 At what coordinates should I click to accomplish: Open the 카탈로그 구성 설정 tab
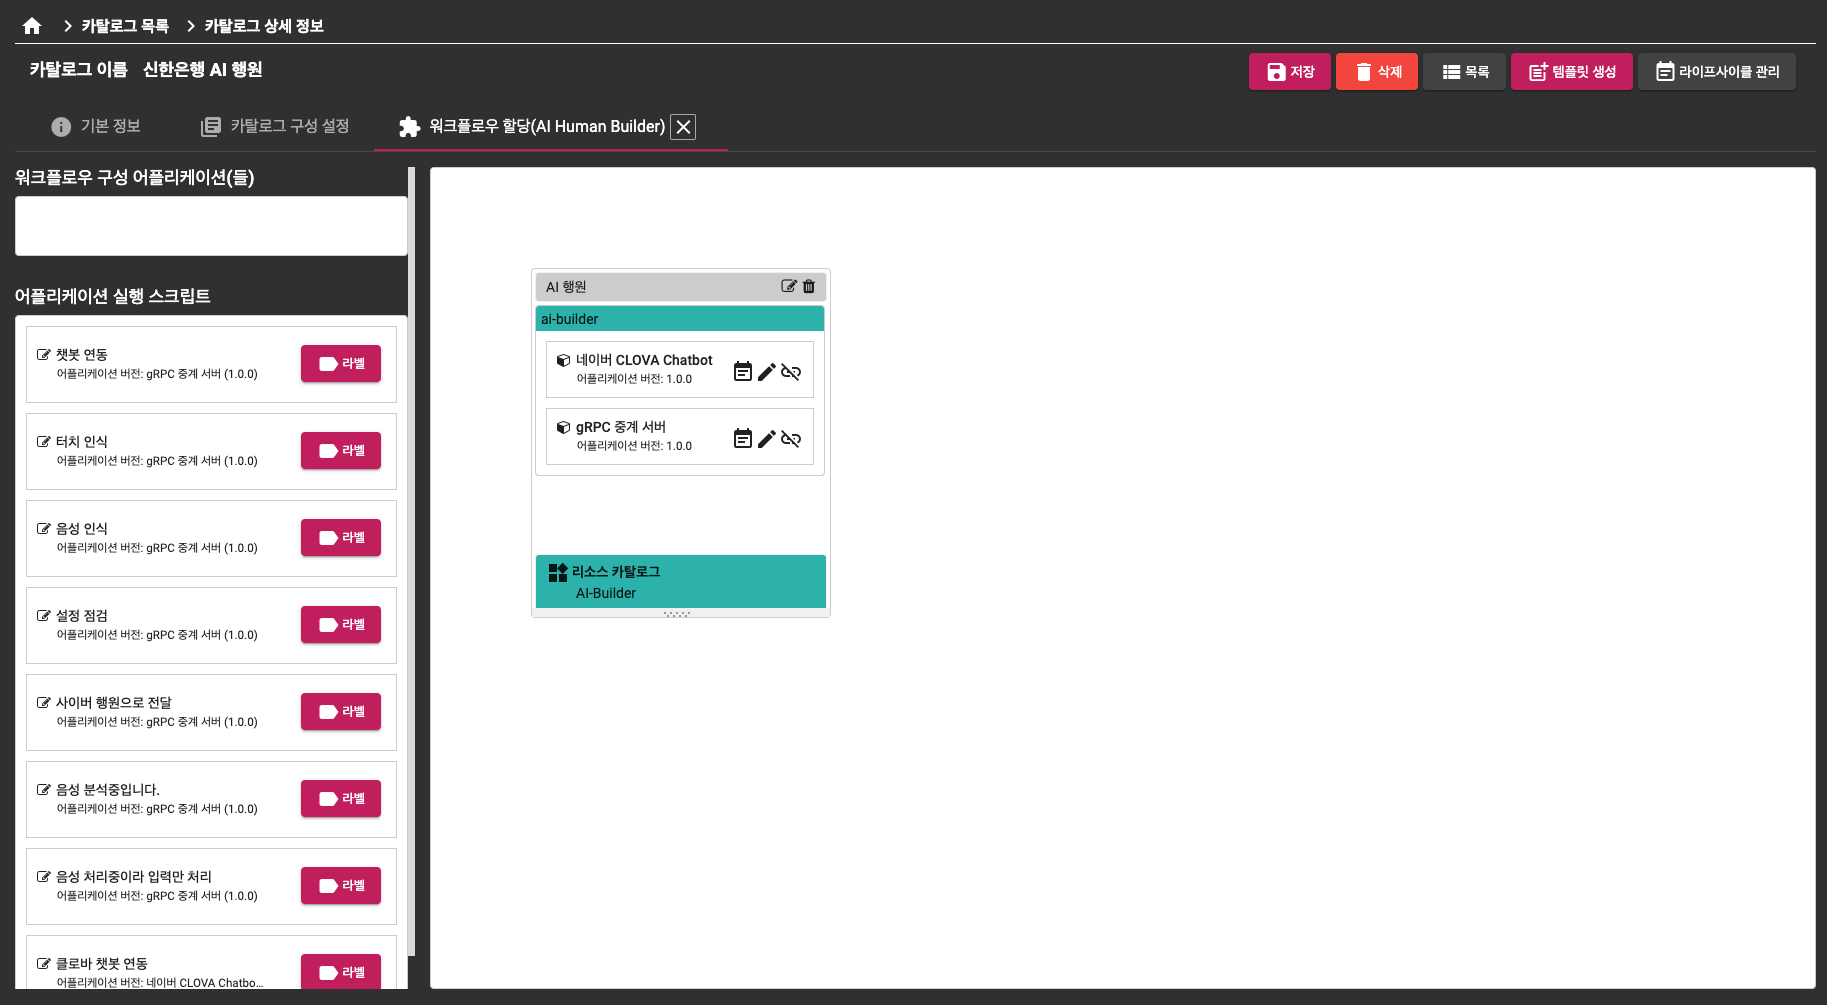(275, 126)
